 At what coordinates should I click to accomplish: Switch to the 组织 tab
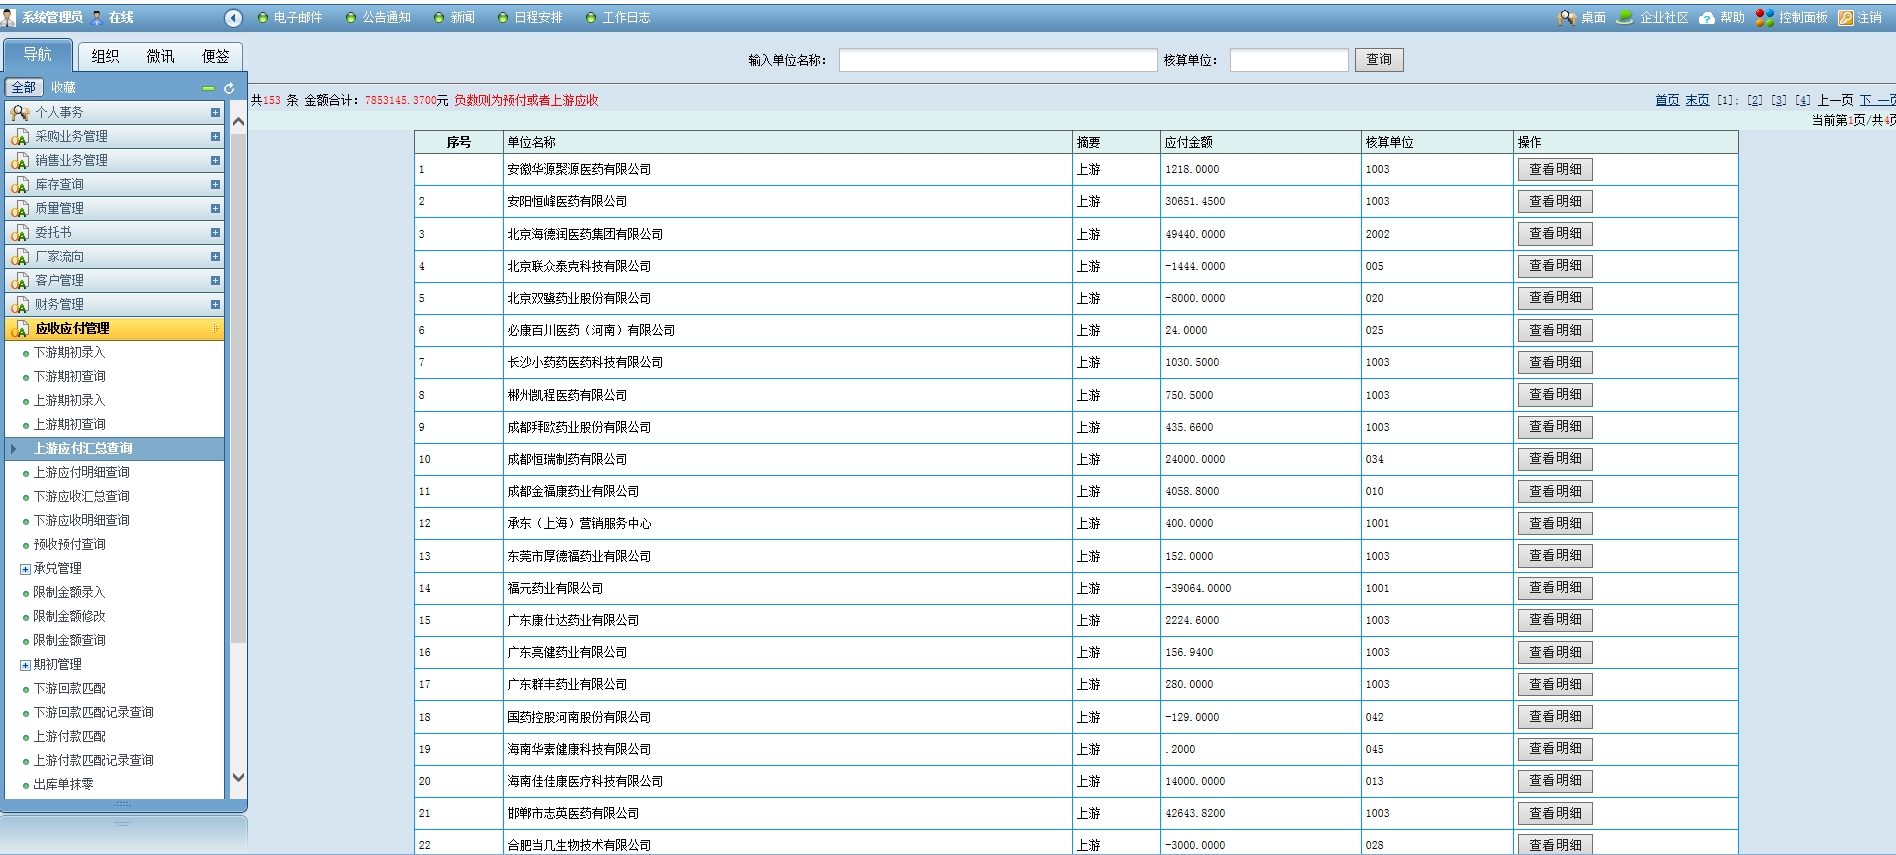pos(105,56)
